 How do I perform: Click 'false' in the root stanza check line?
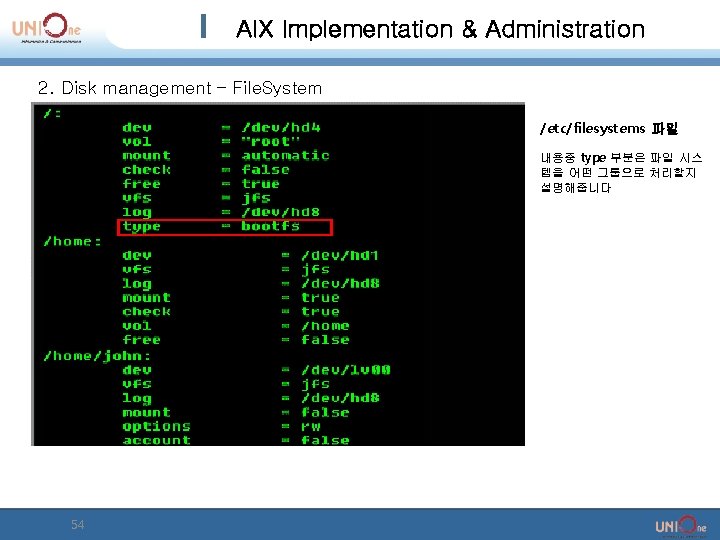coord(265,169)
